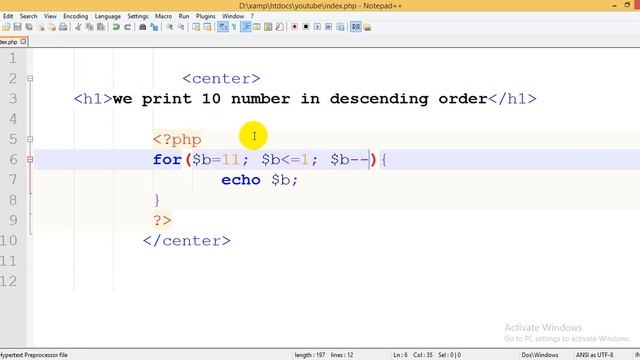Viewport: 640px width, 360px height.
Task: Click the Save All toolbar icon
Action: click(x=29, y=27)
